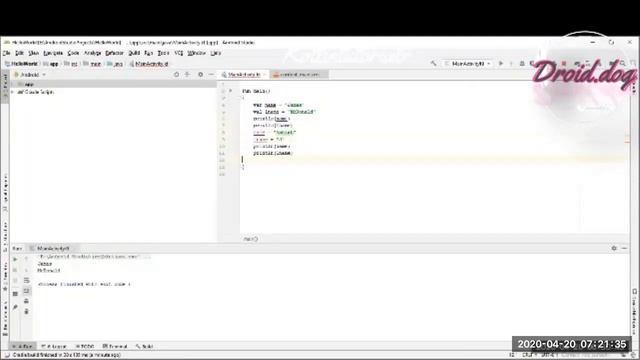This screenshot has height=360, width=640.
Task: Click the Make Project hammer icon
Action: pos(433,64)
